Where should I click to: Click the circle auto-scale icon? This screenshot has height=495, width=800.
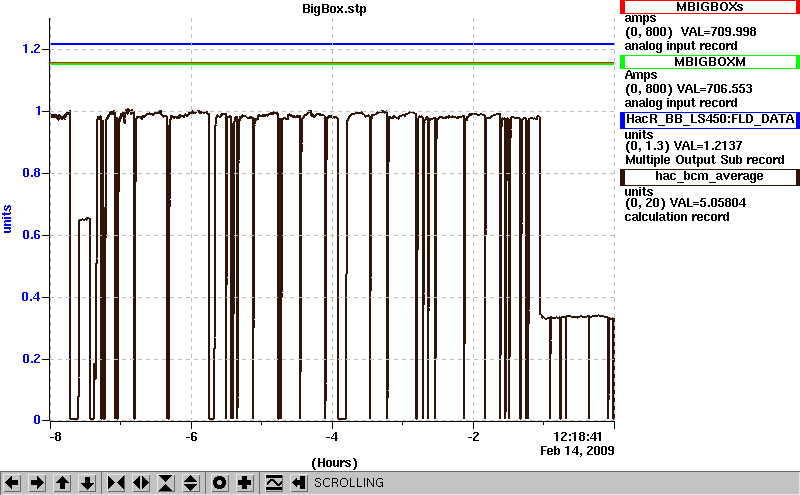(220, 483)
